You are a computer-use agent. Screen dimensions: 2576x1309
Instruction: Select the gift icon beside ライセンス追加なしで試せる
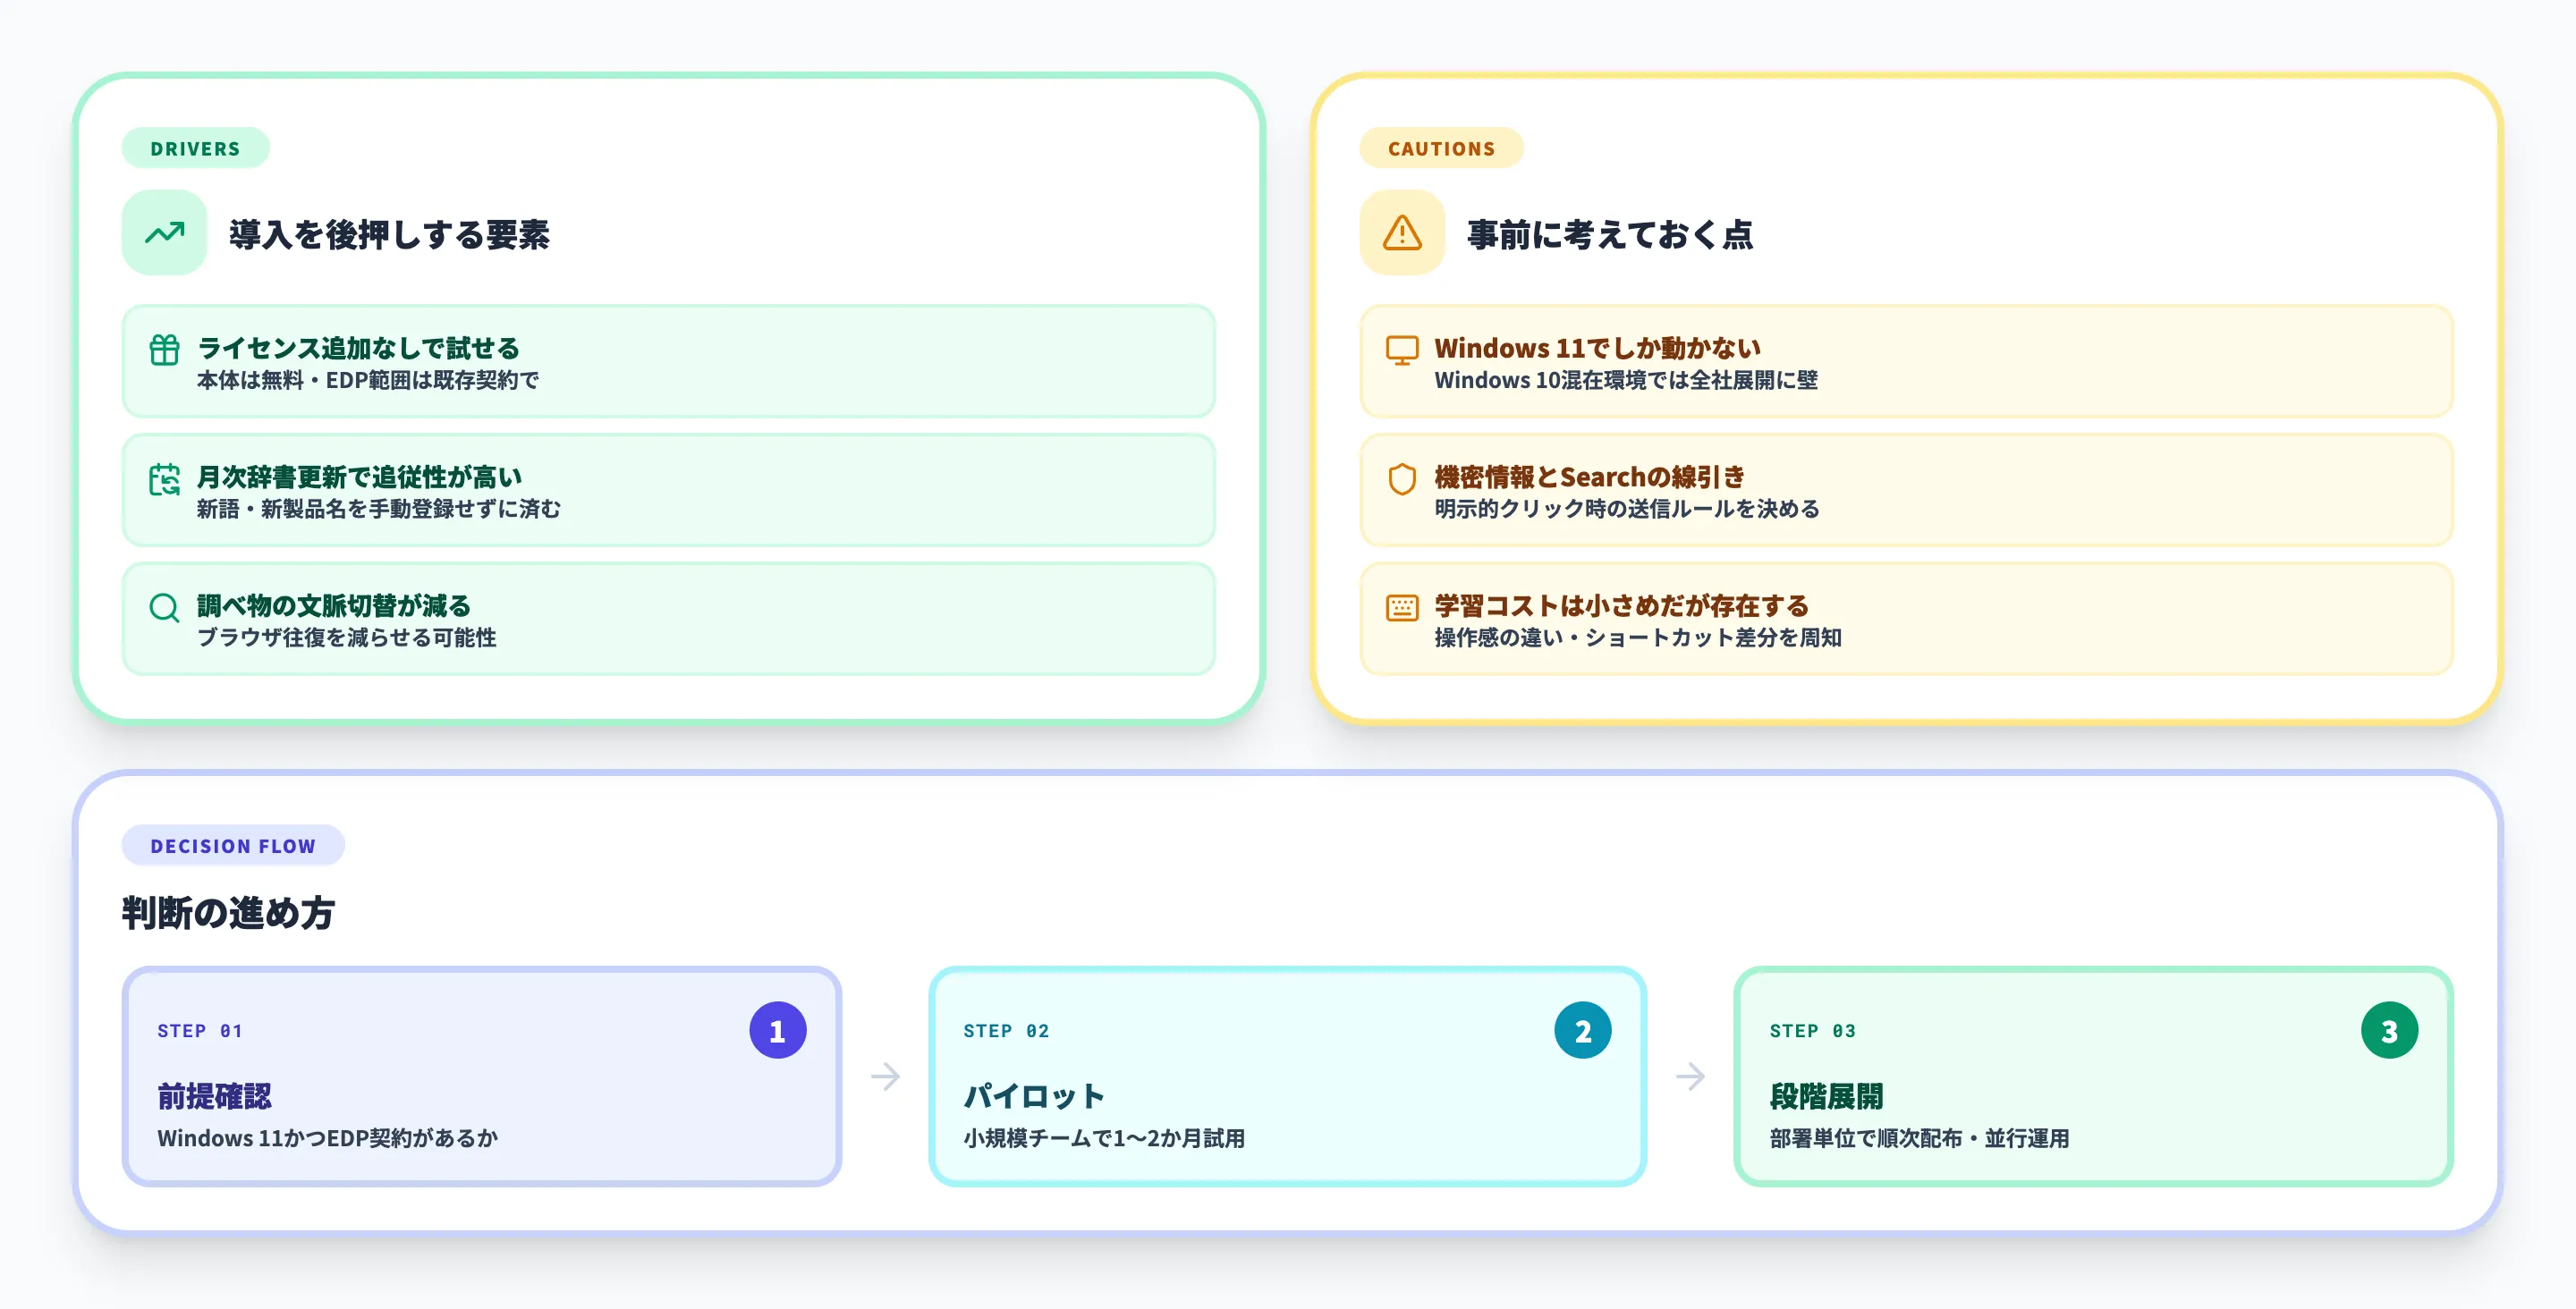pos(163,352)
